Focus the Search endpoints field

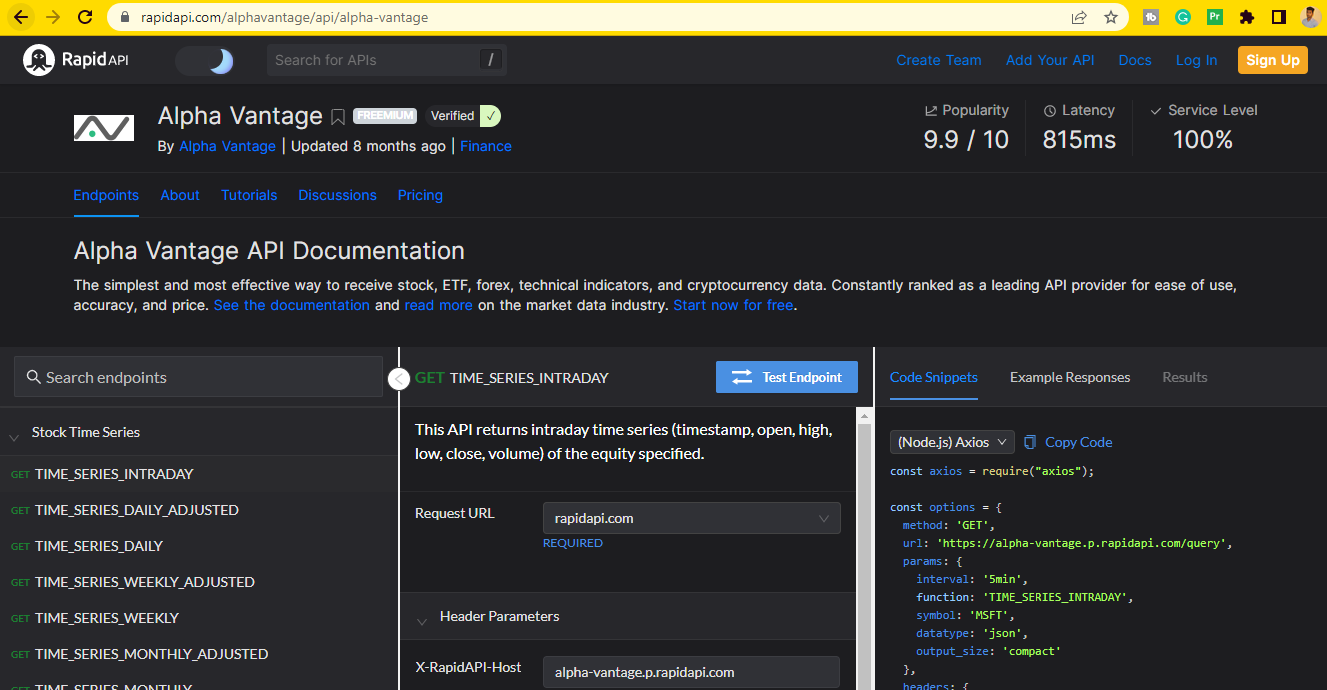198,377
